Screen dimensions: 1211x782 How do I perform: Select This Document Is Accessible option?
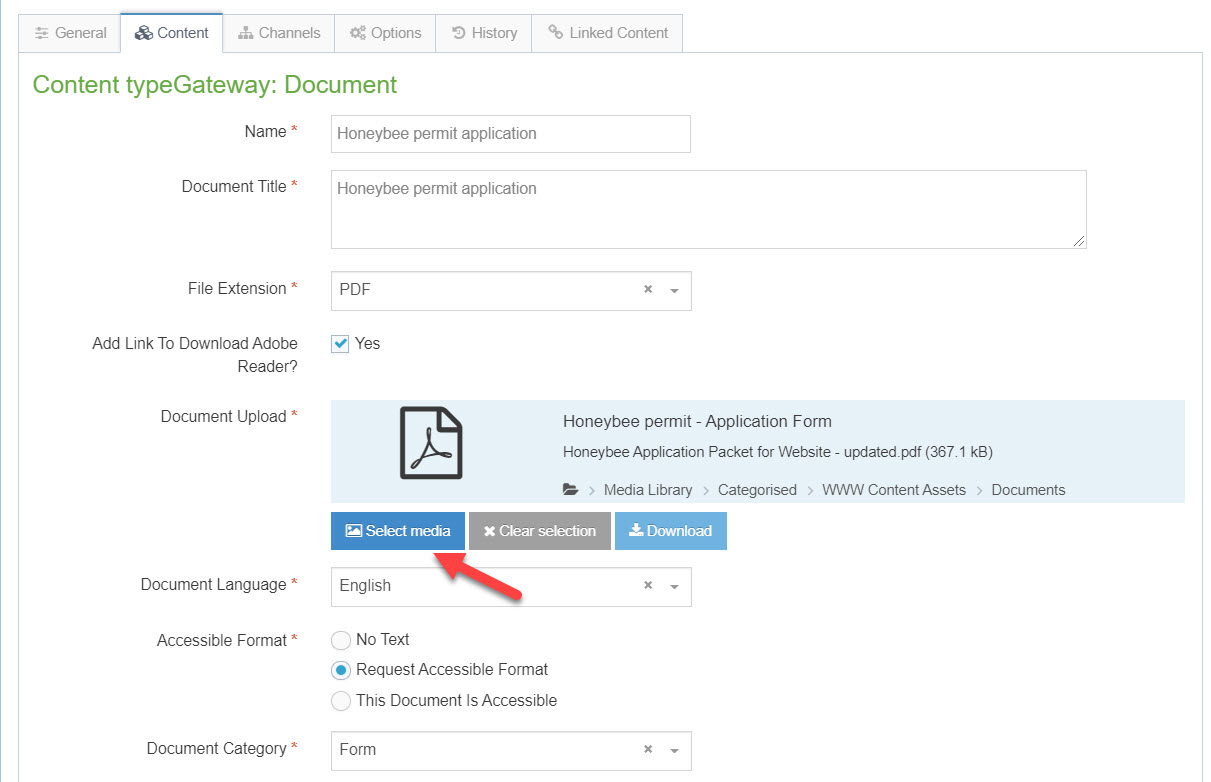(341, 701)
